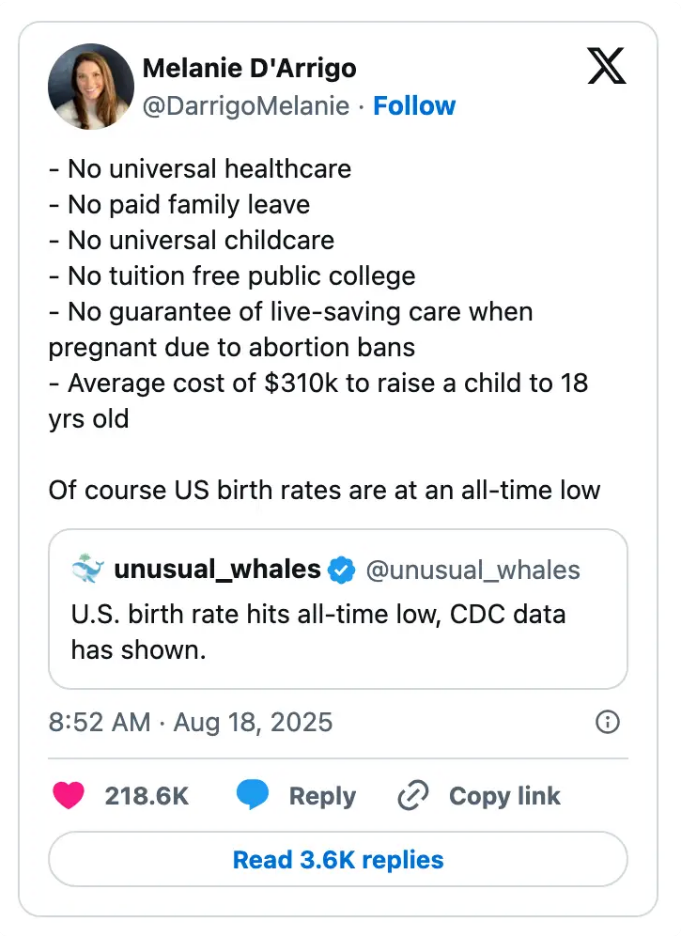
Task: Click the whale avatar of unusual_whales
Action: click(x=88, y=569)
